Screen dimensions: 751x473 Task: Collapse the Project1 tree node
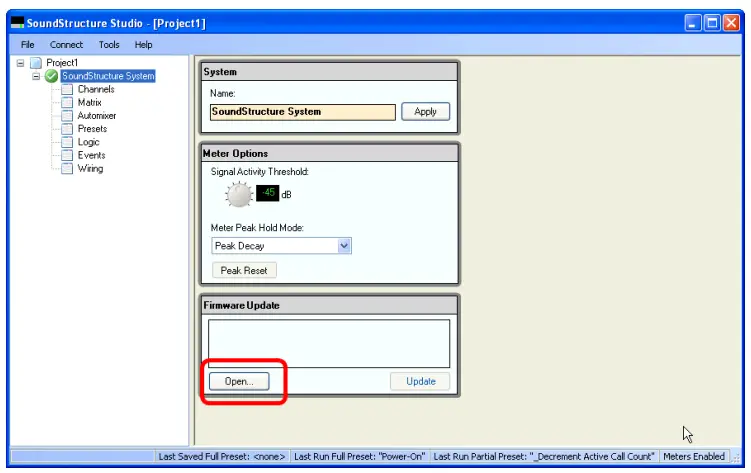coord(20,63)
